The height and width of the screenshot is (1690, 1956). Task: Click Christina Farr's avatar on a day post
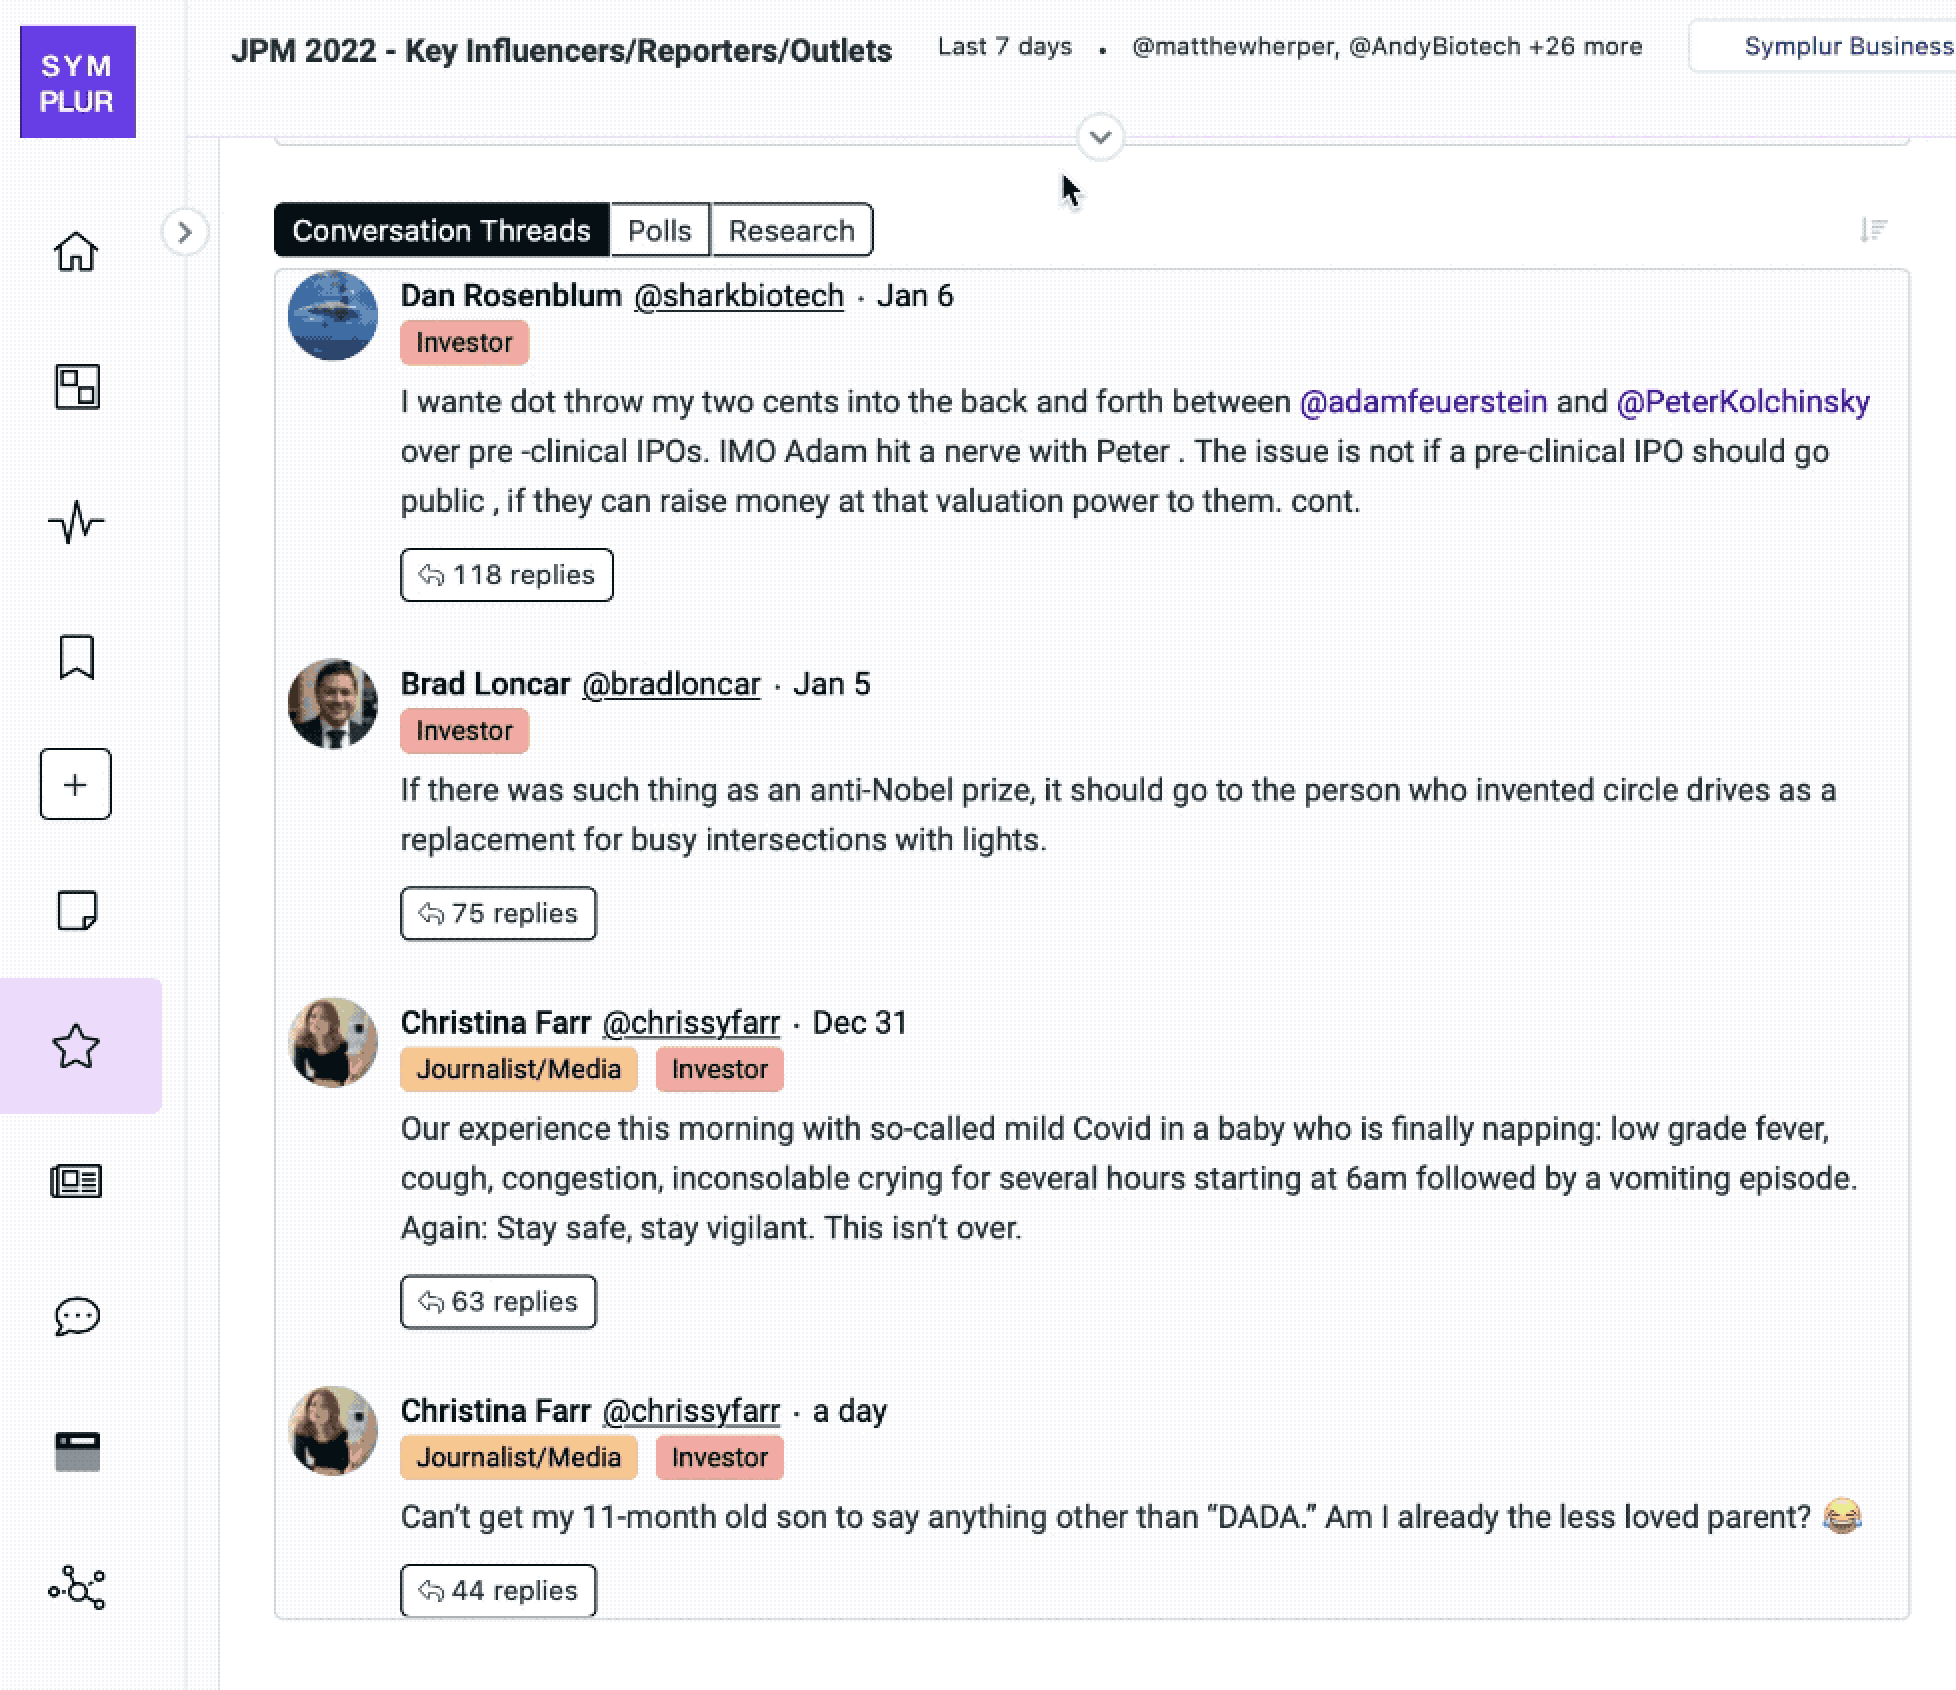pyautogui.click(x=333, y=1430)
